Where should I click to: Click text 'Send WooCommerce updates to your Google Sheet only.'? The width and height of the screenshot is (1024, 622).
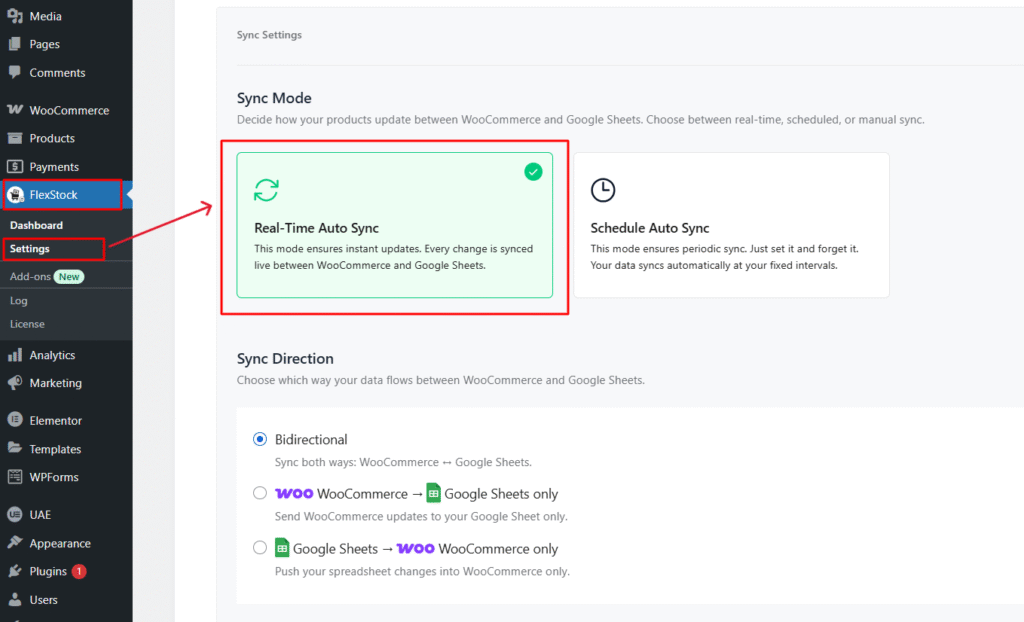(421, 517)
